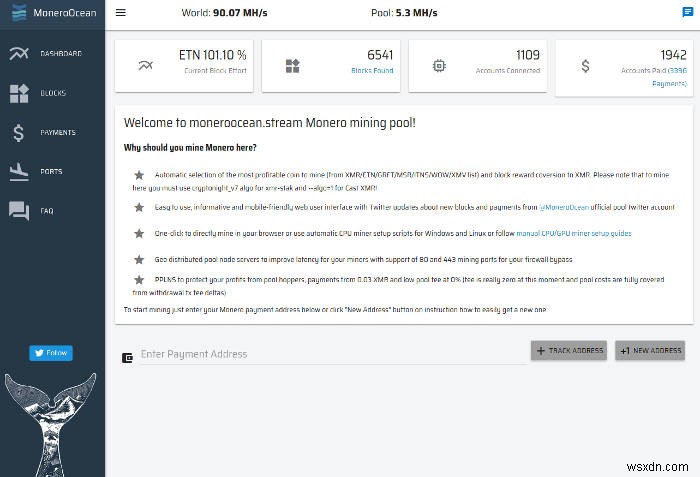
Task: Click the FAQ speech bubbles icon
Action: pos(19,211)
